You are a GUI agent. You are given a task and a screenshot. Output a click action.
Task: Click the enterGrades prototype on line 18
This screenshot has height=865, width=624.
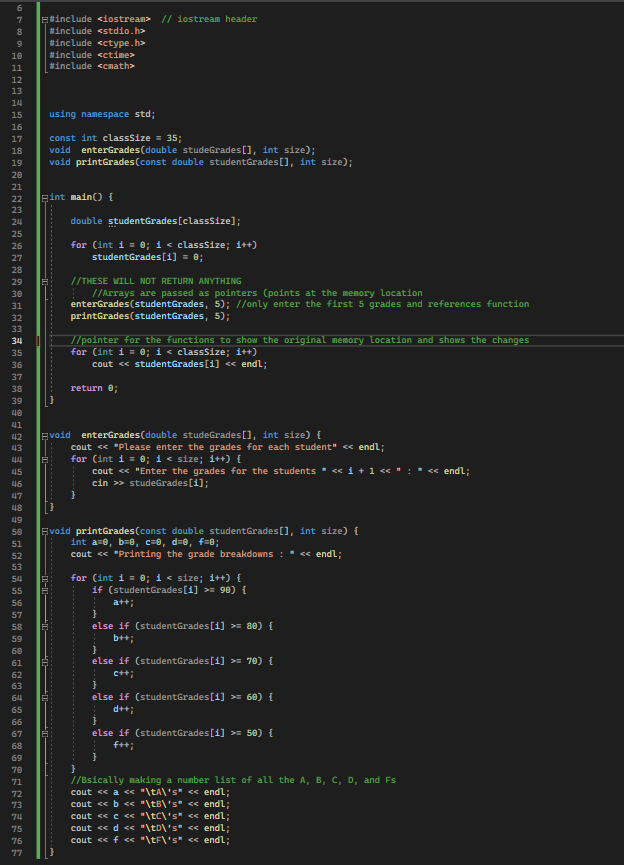182,150
